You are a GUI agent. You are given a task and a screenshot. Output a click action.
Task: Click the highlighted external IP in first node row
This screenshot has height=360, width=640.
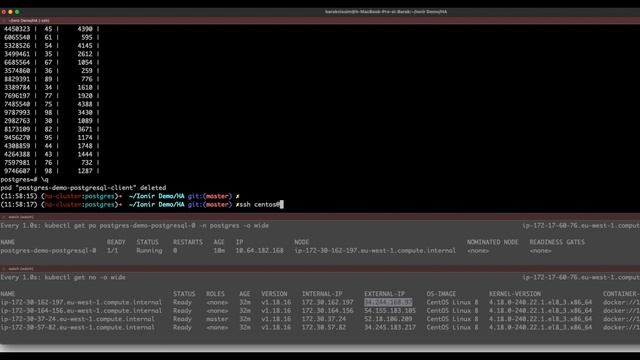(388, 302)
